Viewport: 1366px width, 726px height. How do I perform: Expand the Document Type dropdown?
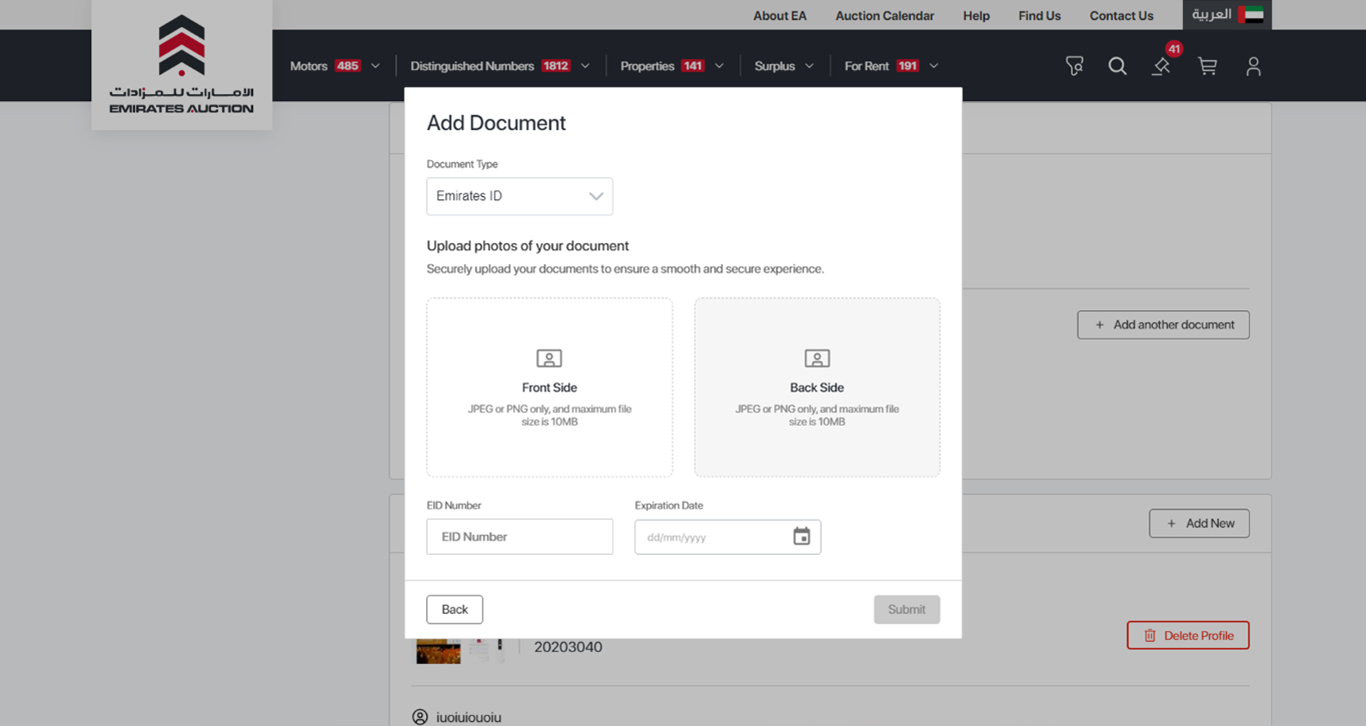click(x=519, y=196)
